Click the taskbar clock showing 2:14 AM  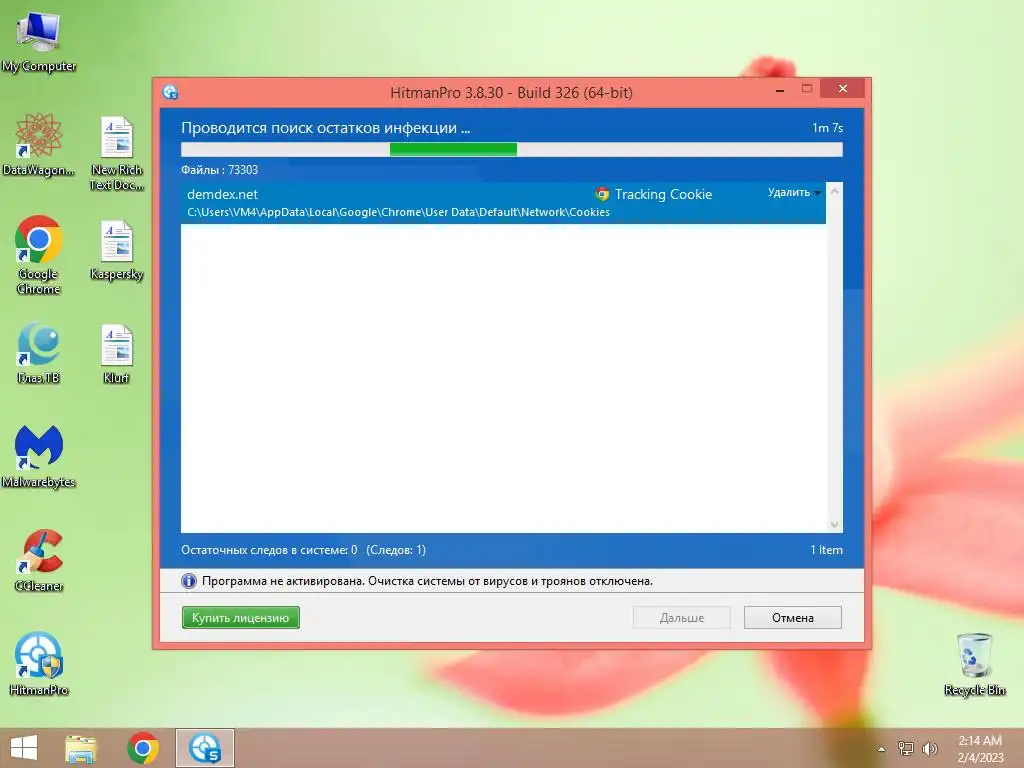tap(980, 748)
